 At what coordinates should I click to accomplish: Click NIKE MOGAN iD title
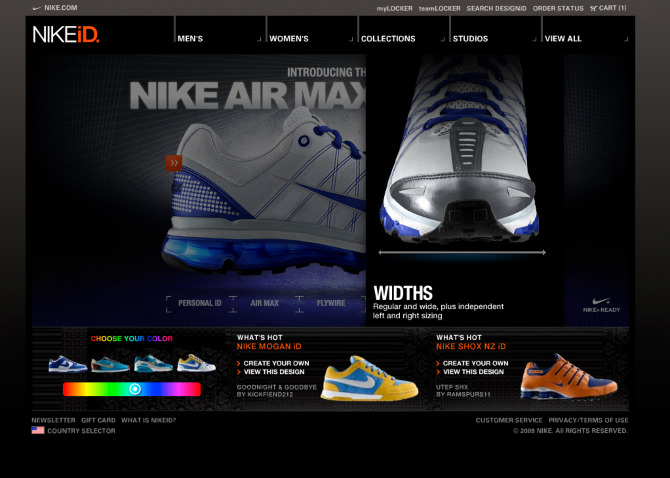coord(269,346)
